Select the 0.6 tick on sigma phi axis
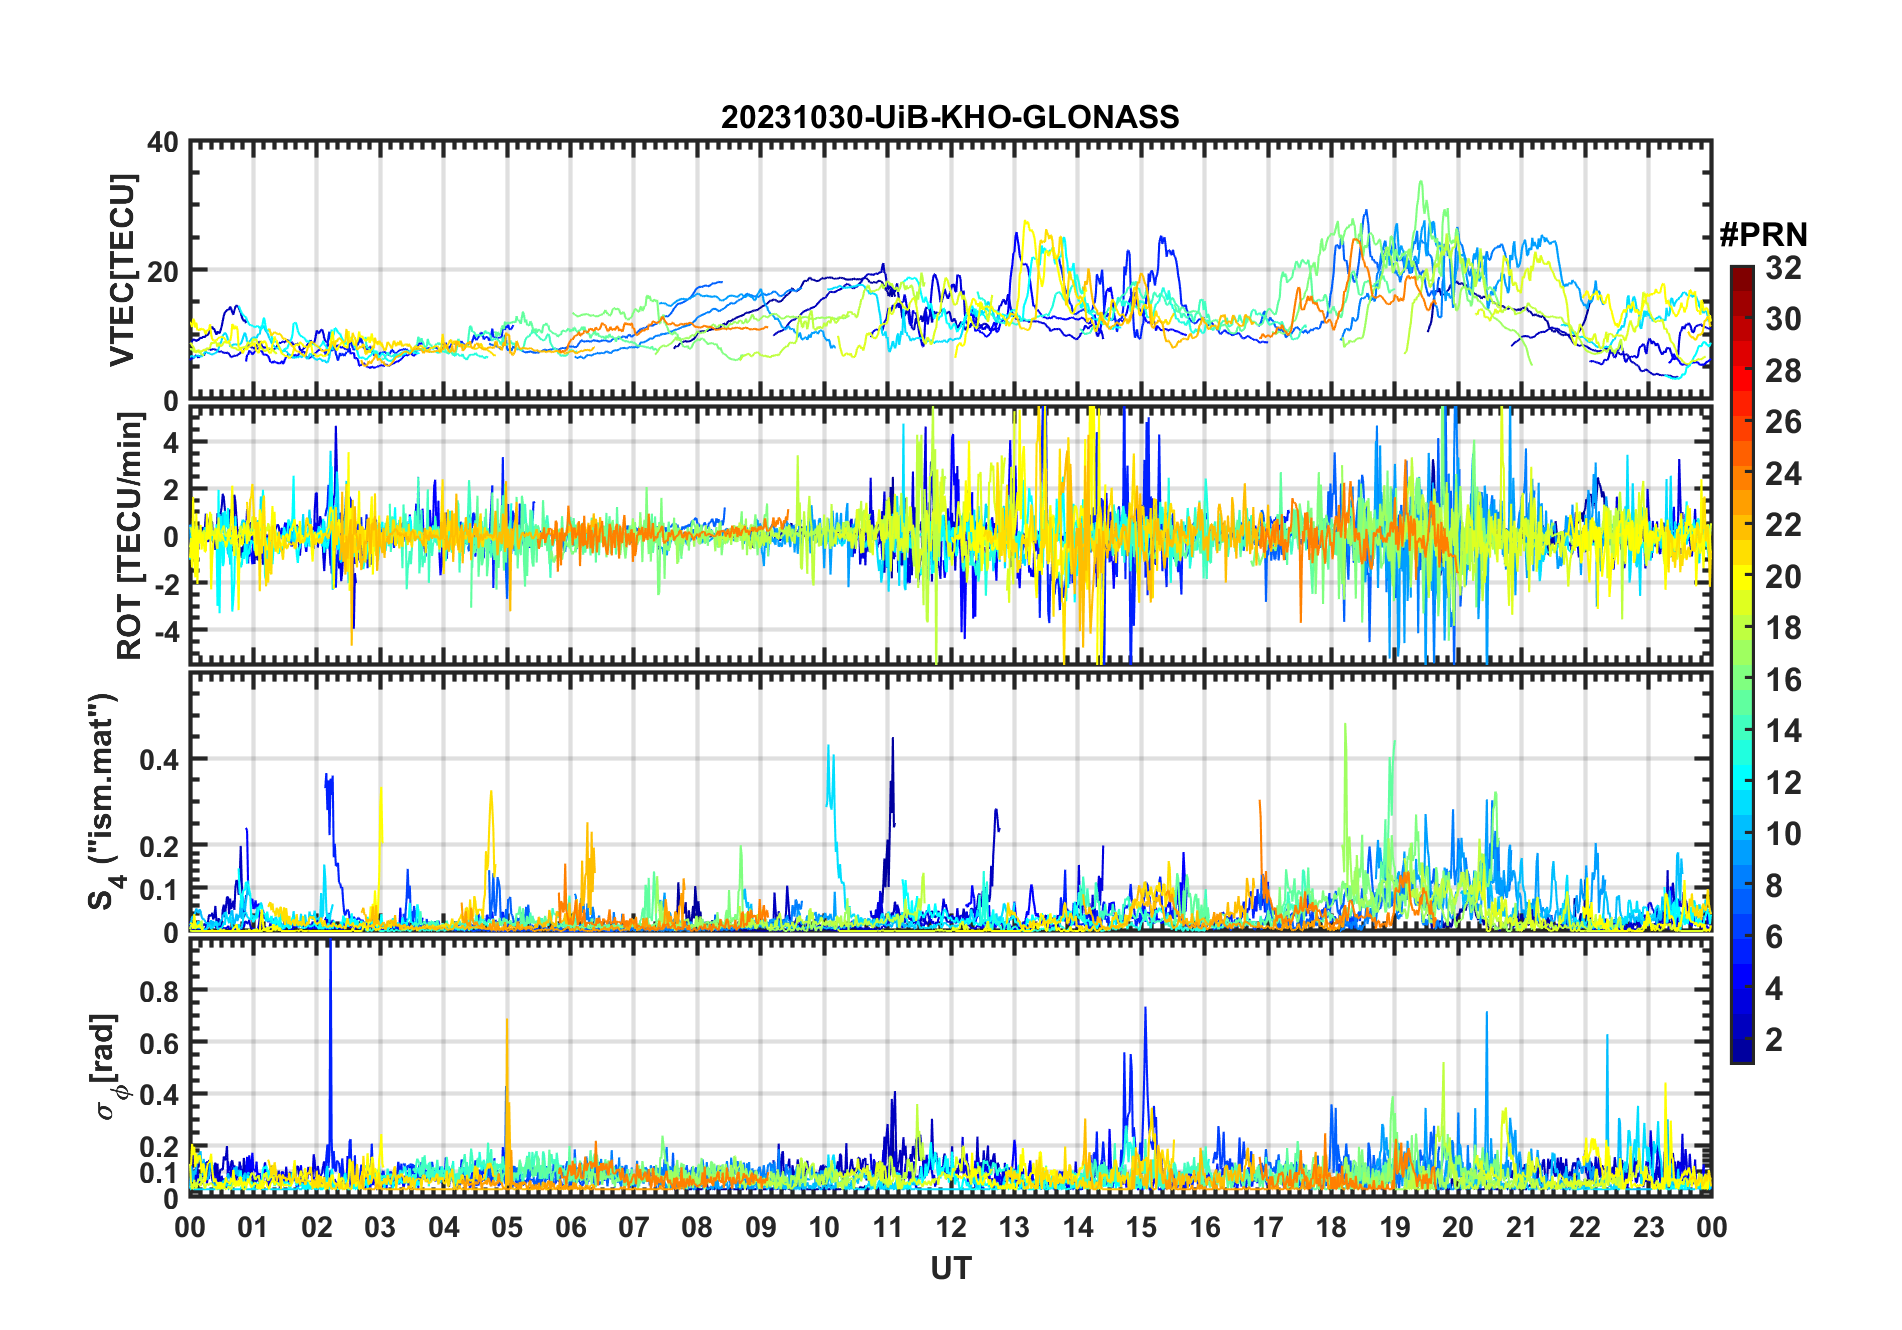Viewport: 1902px width, 1330px height. [x=159, y=1043]
